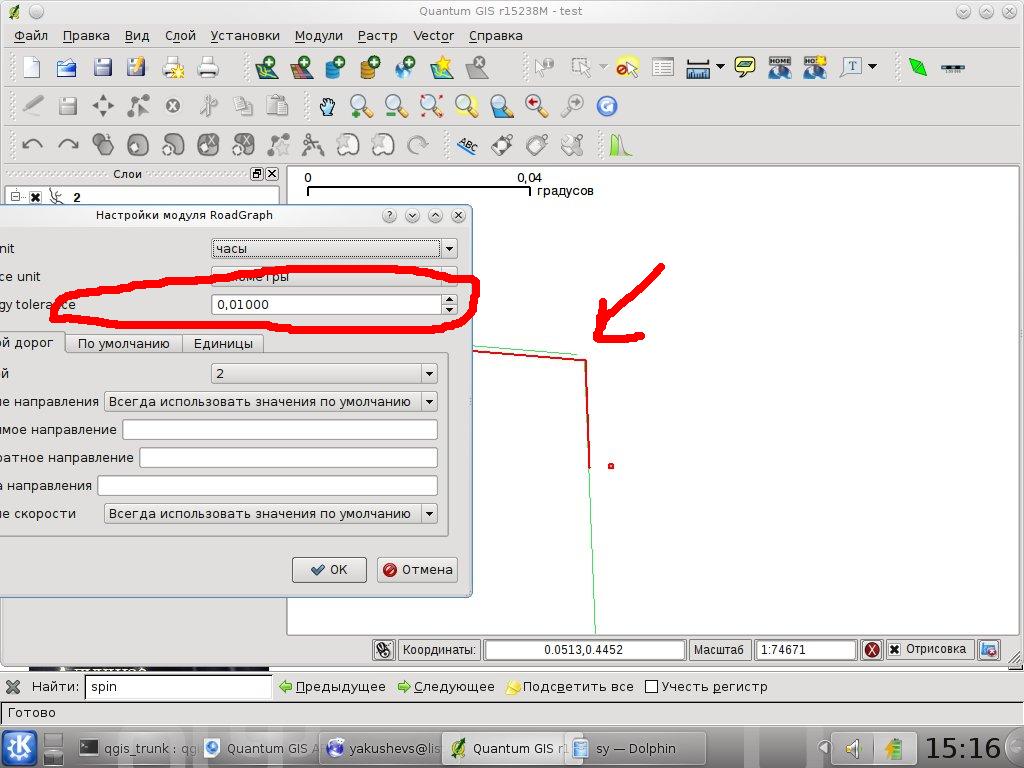Activate the Pan Map hand tool
This screenshot has width=1024, height=768.
click(327, 106)
